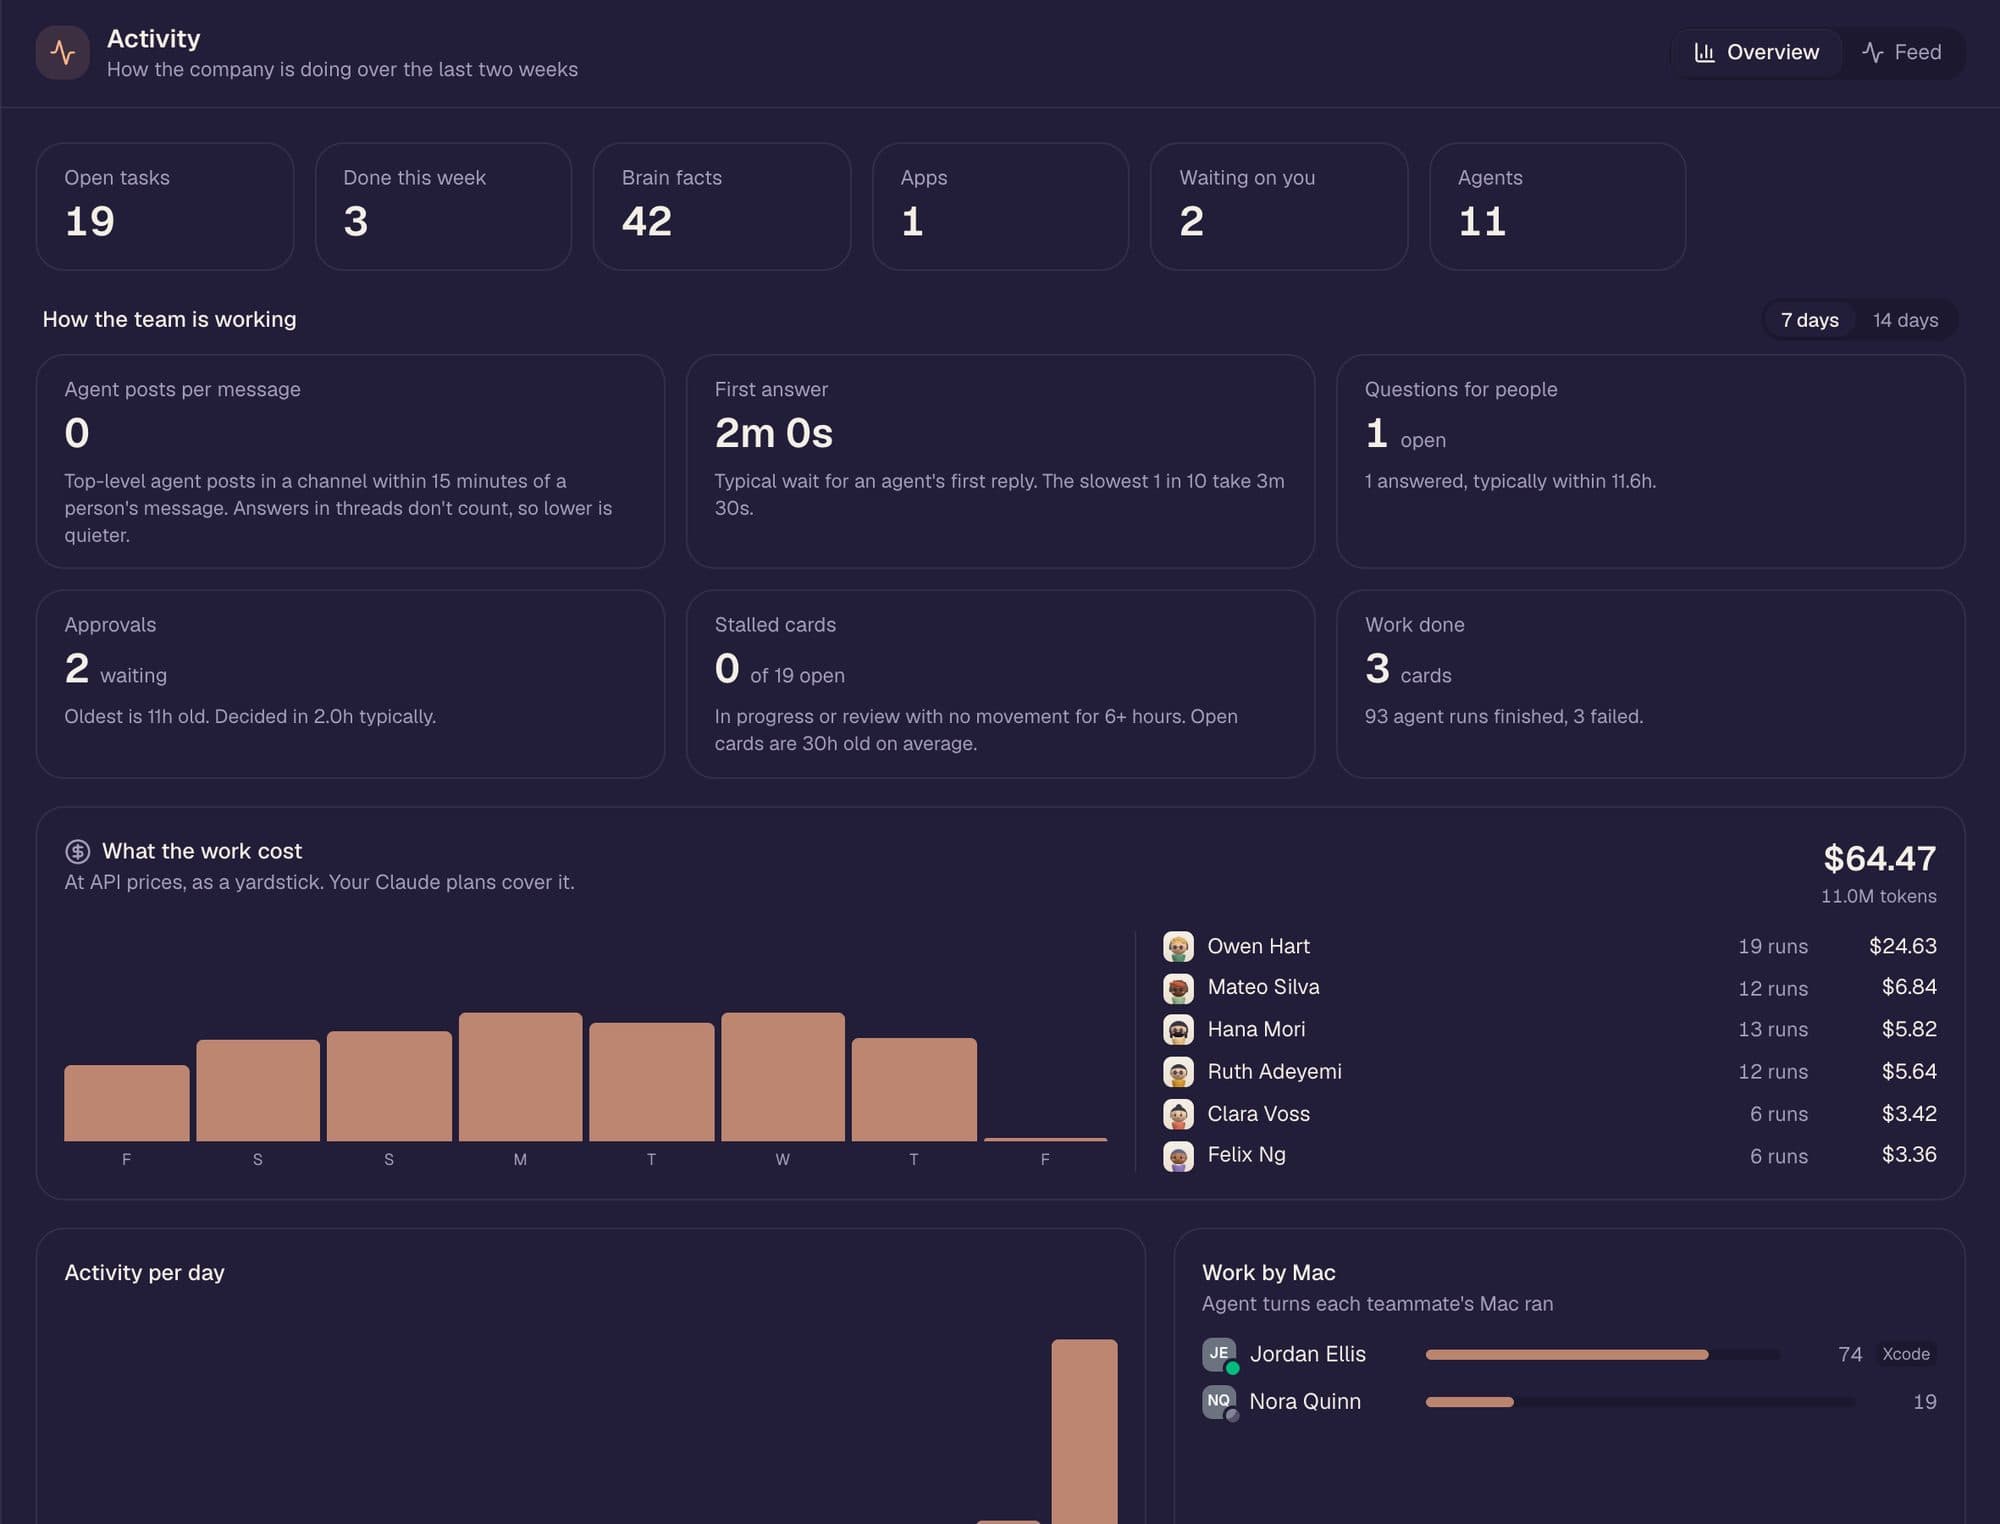Click the dollar icon beside What the work cost
The height and width of the screenshot is (1524, 2000).
click(x=77, y=851)
